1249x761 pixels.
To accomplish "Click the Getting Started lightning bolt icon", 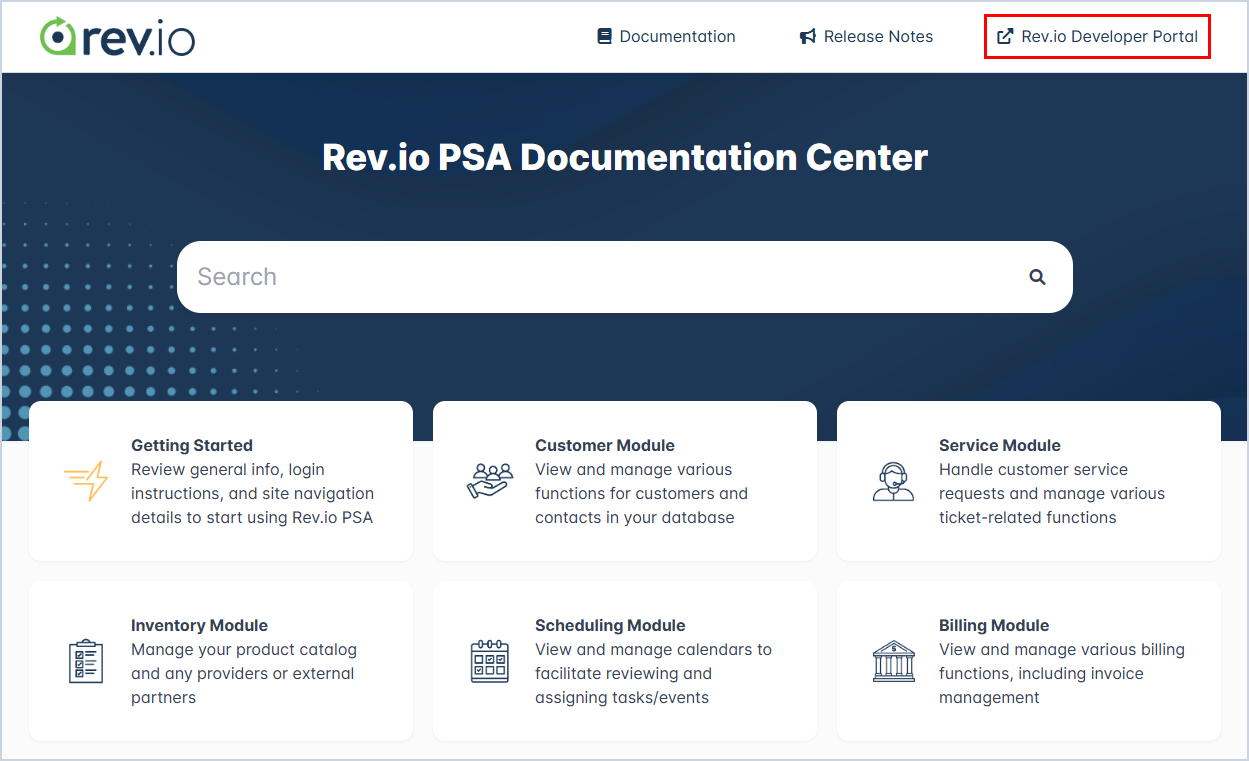I will 86,481.
